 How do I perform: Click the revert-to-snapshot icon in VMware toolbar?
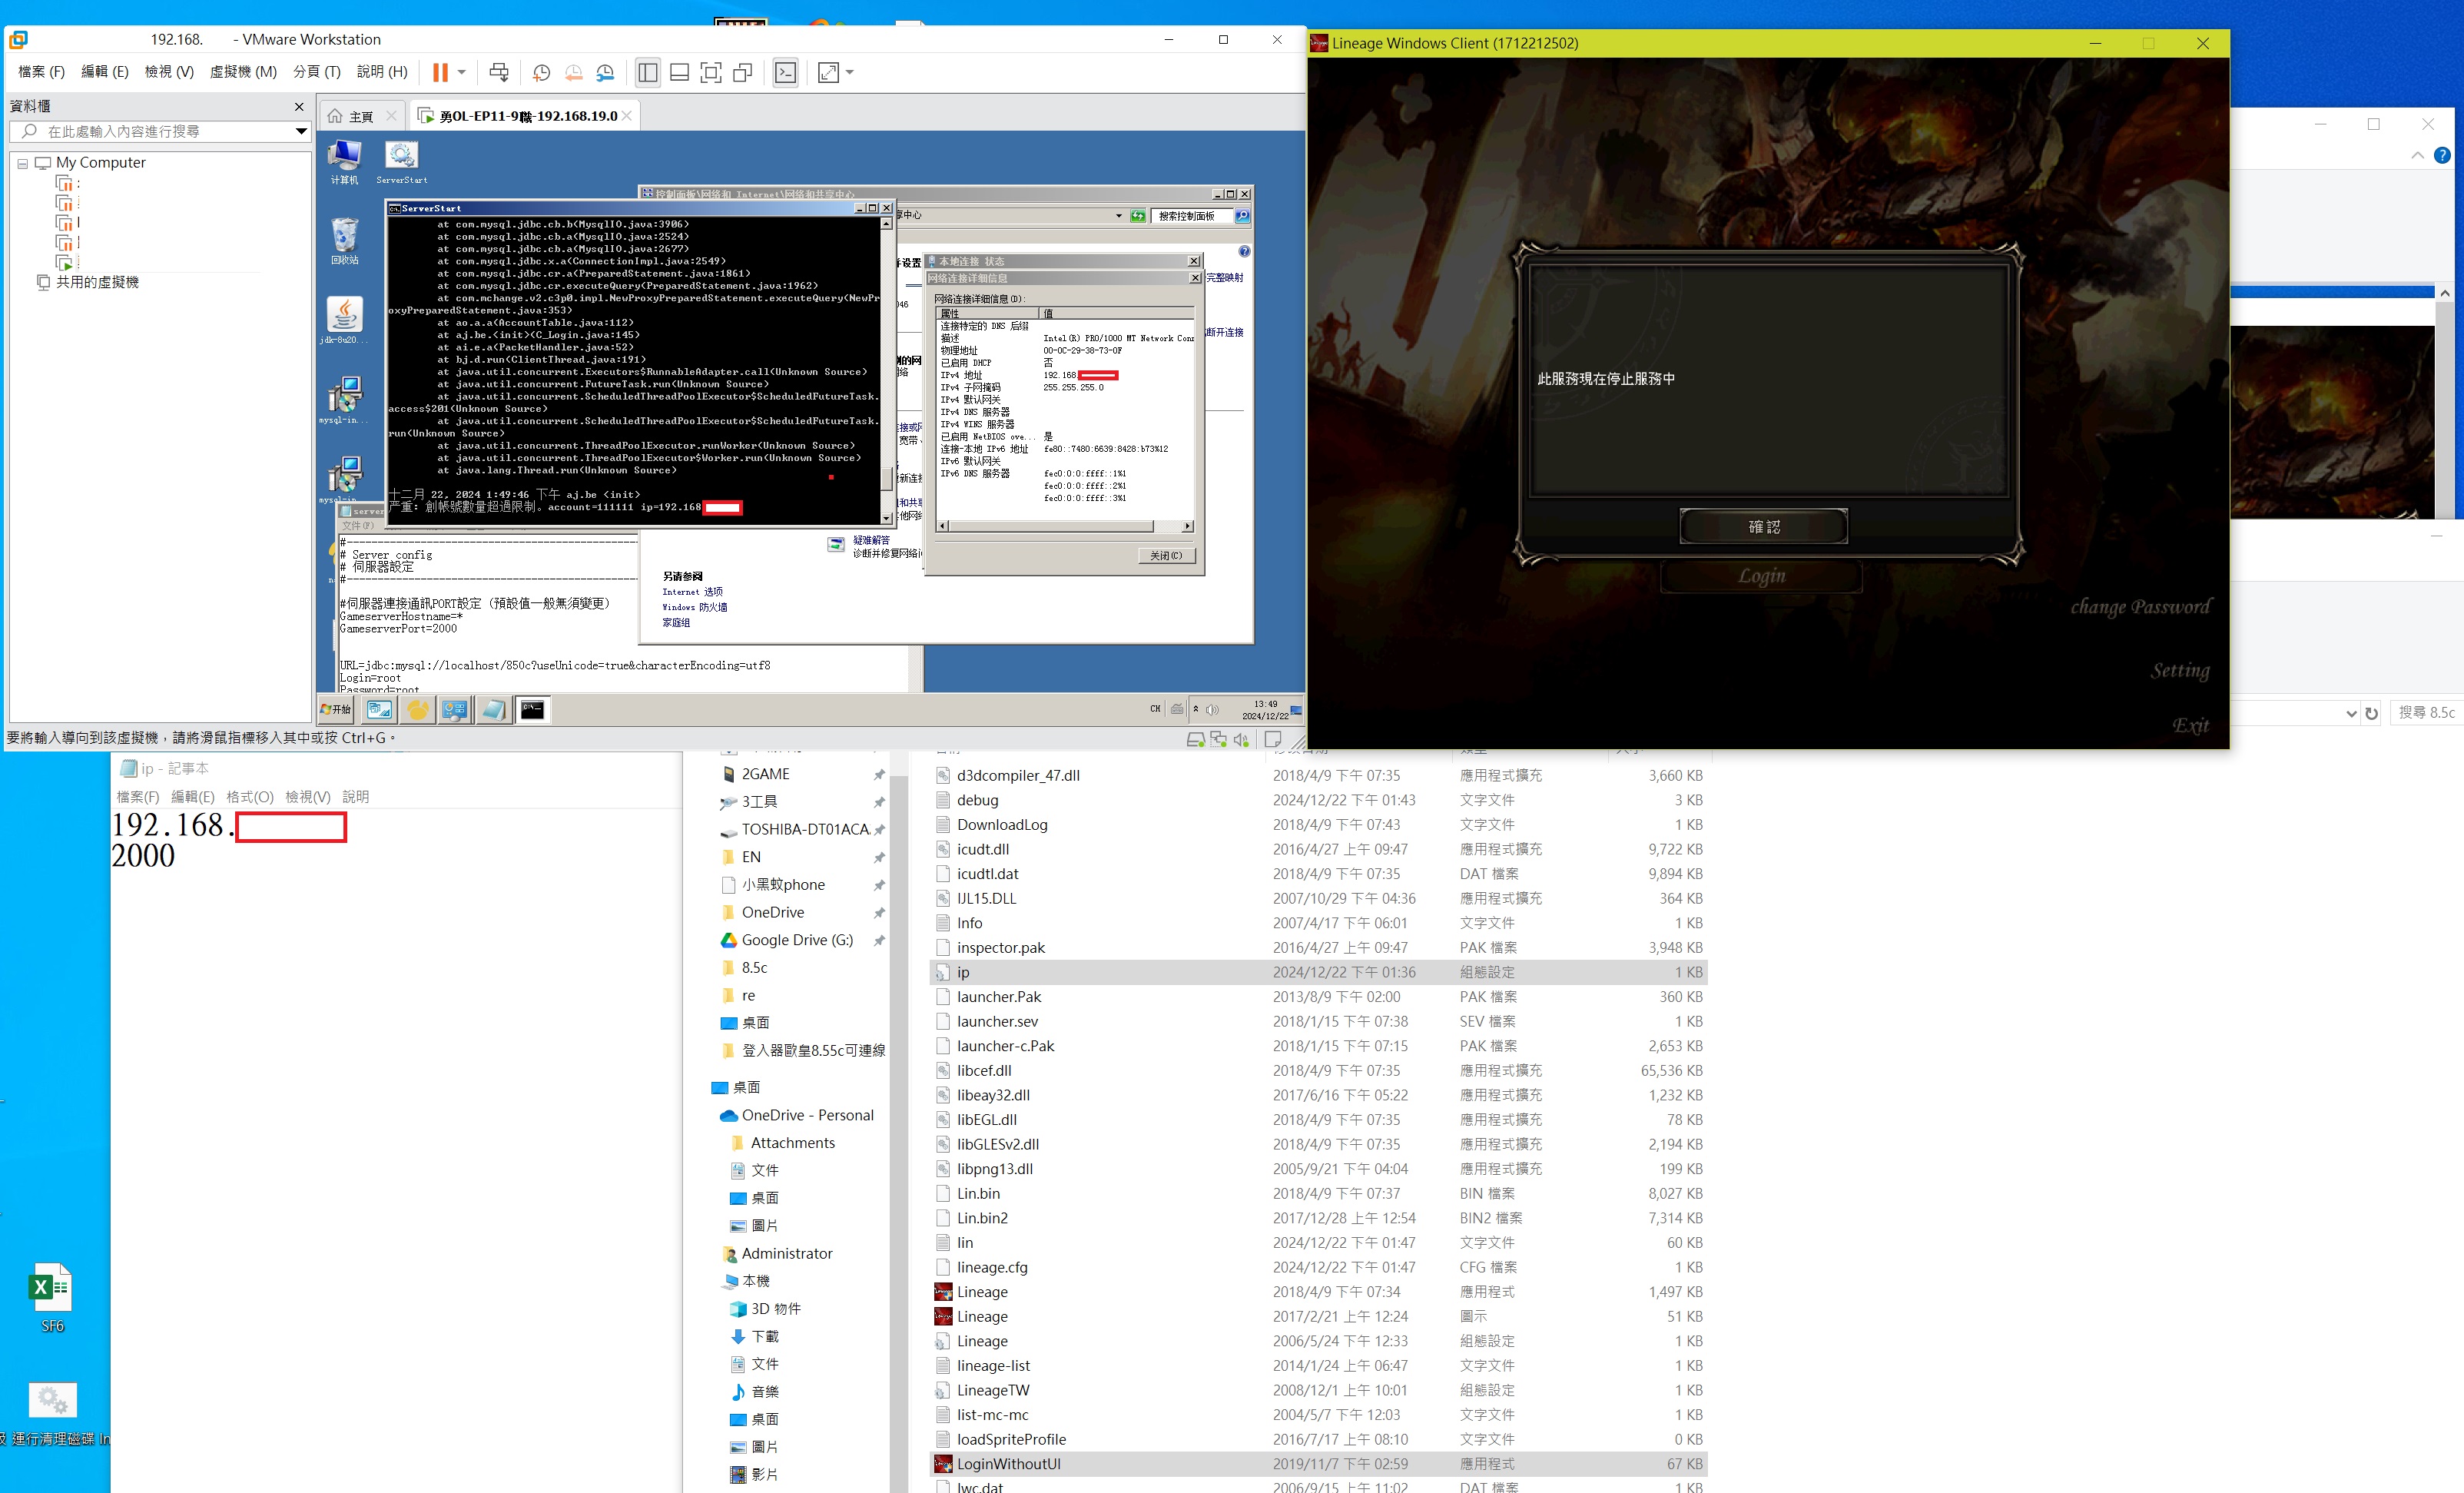click(574, 72)
